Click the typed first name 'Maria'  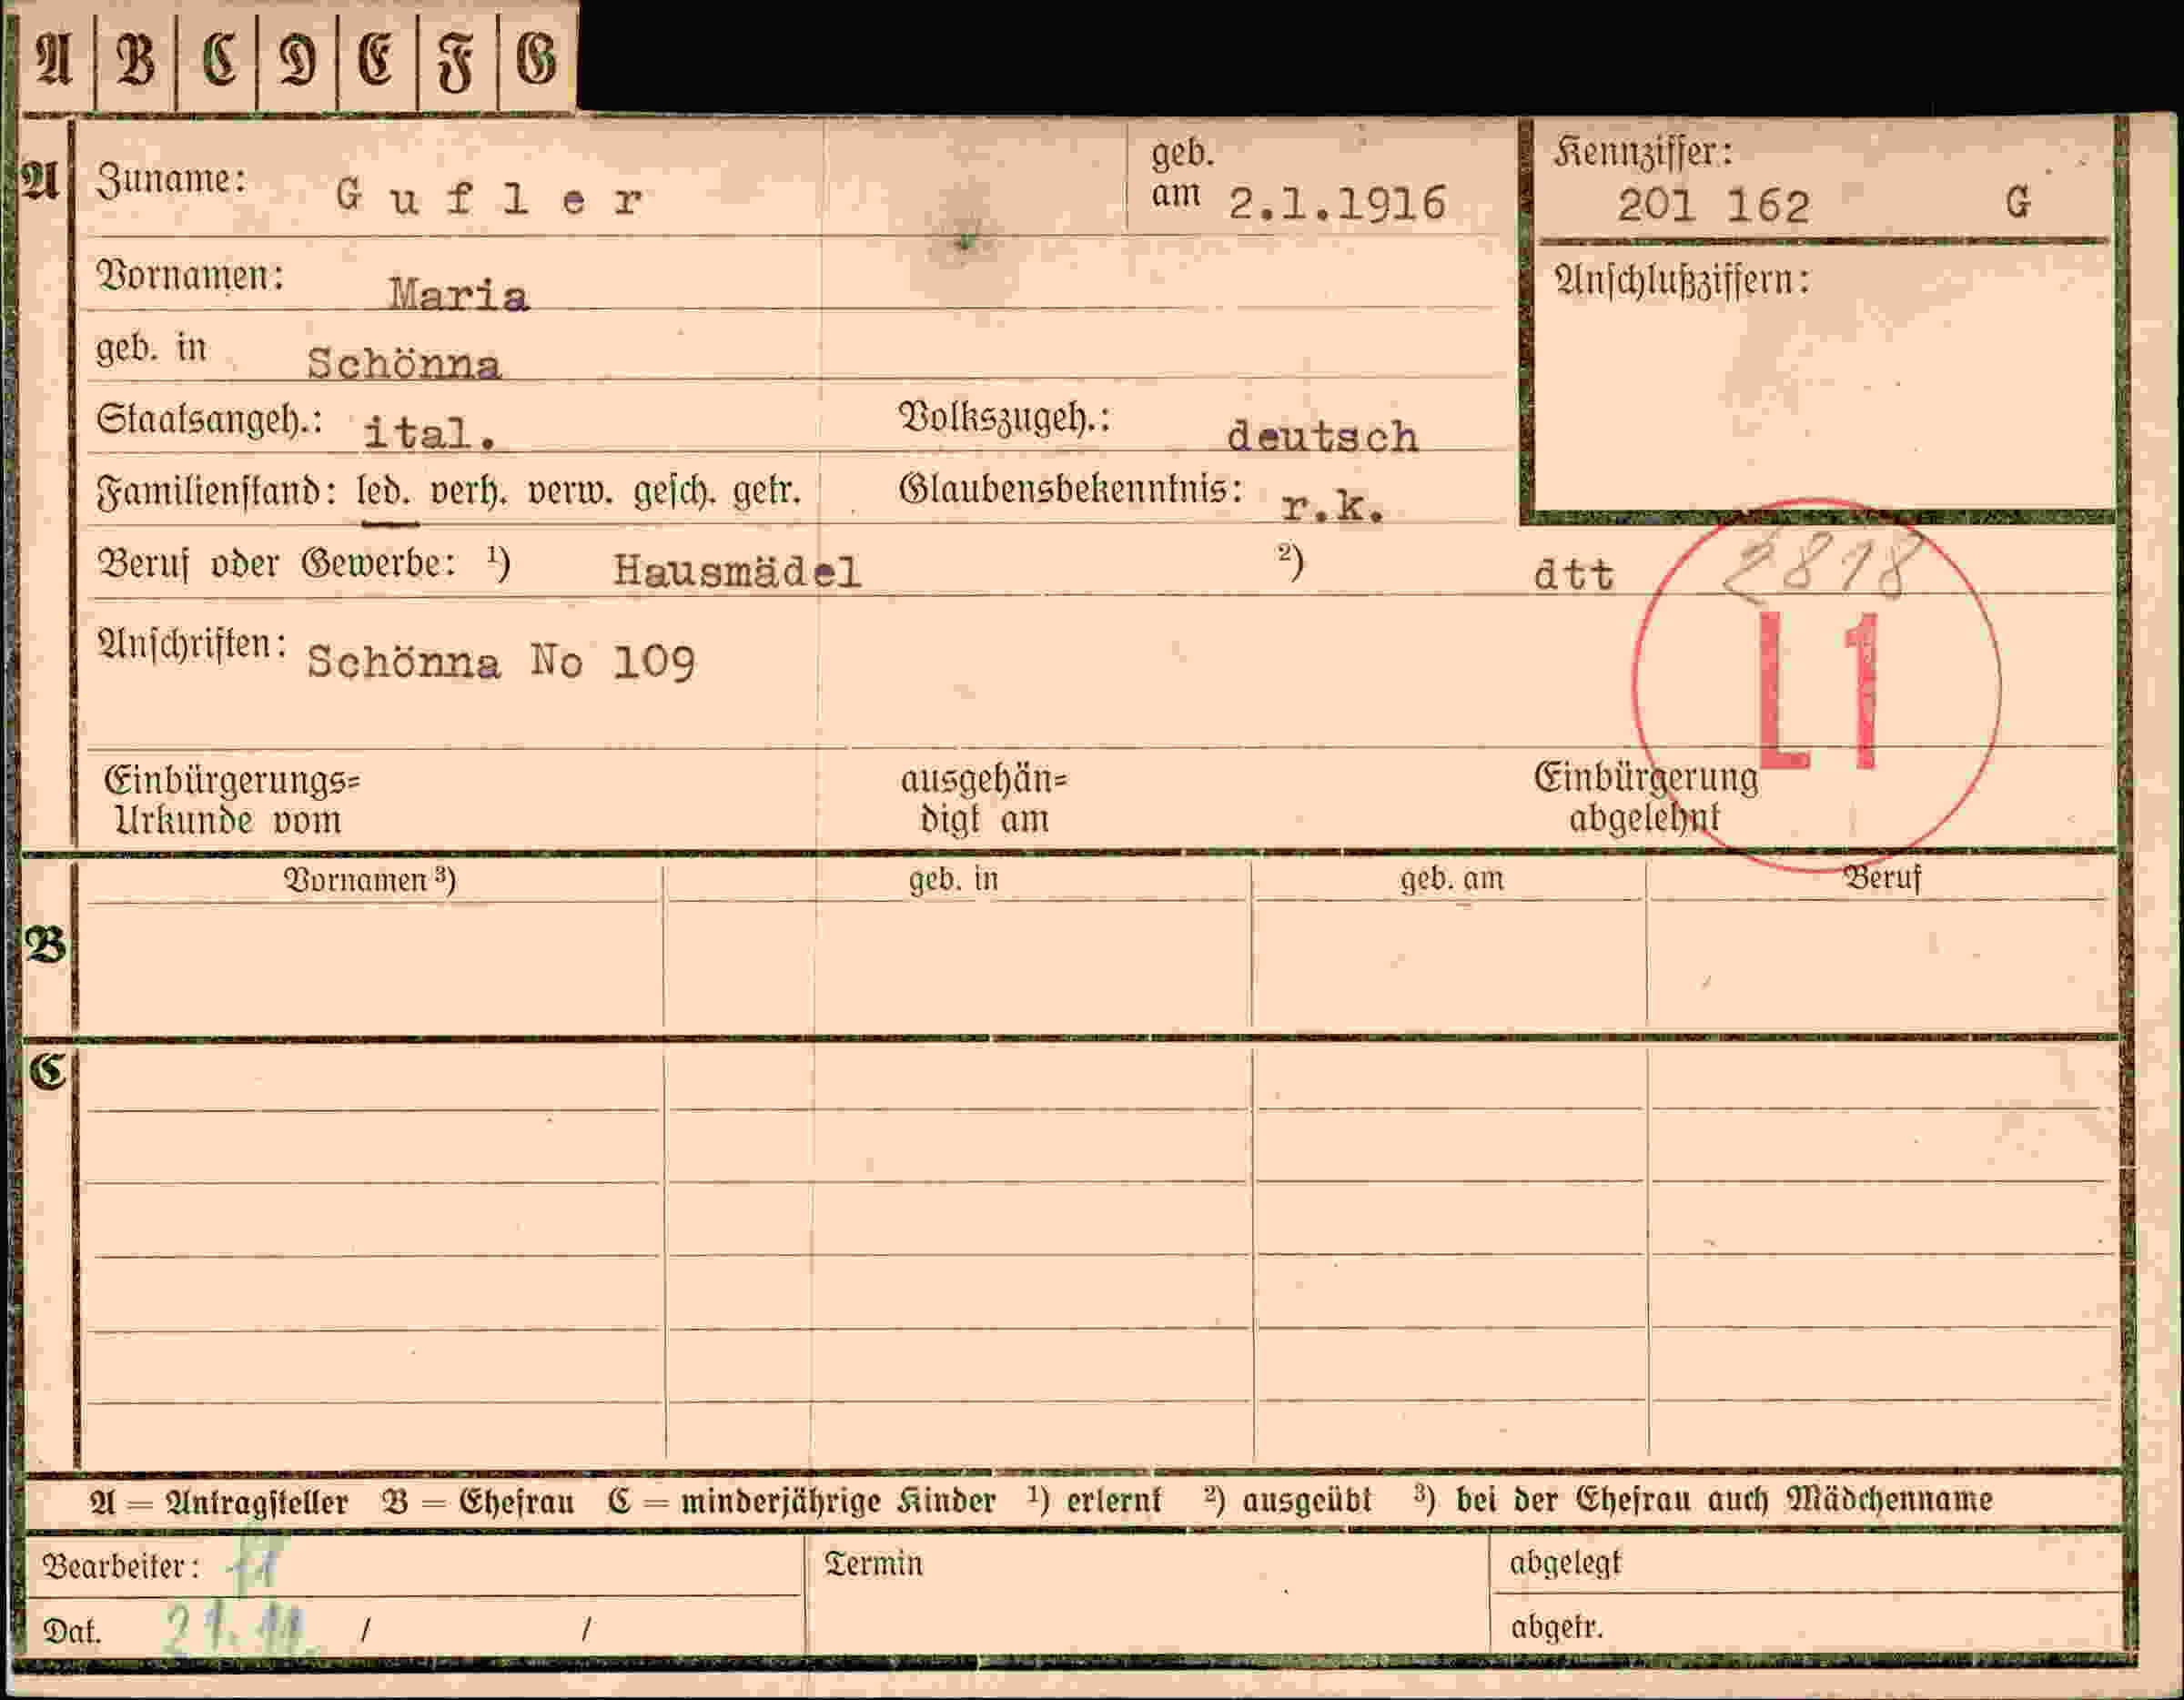(458, 296)
